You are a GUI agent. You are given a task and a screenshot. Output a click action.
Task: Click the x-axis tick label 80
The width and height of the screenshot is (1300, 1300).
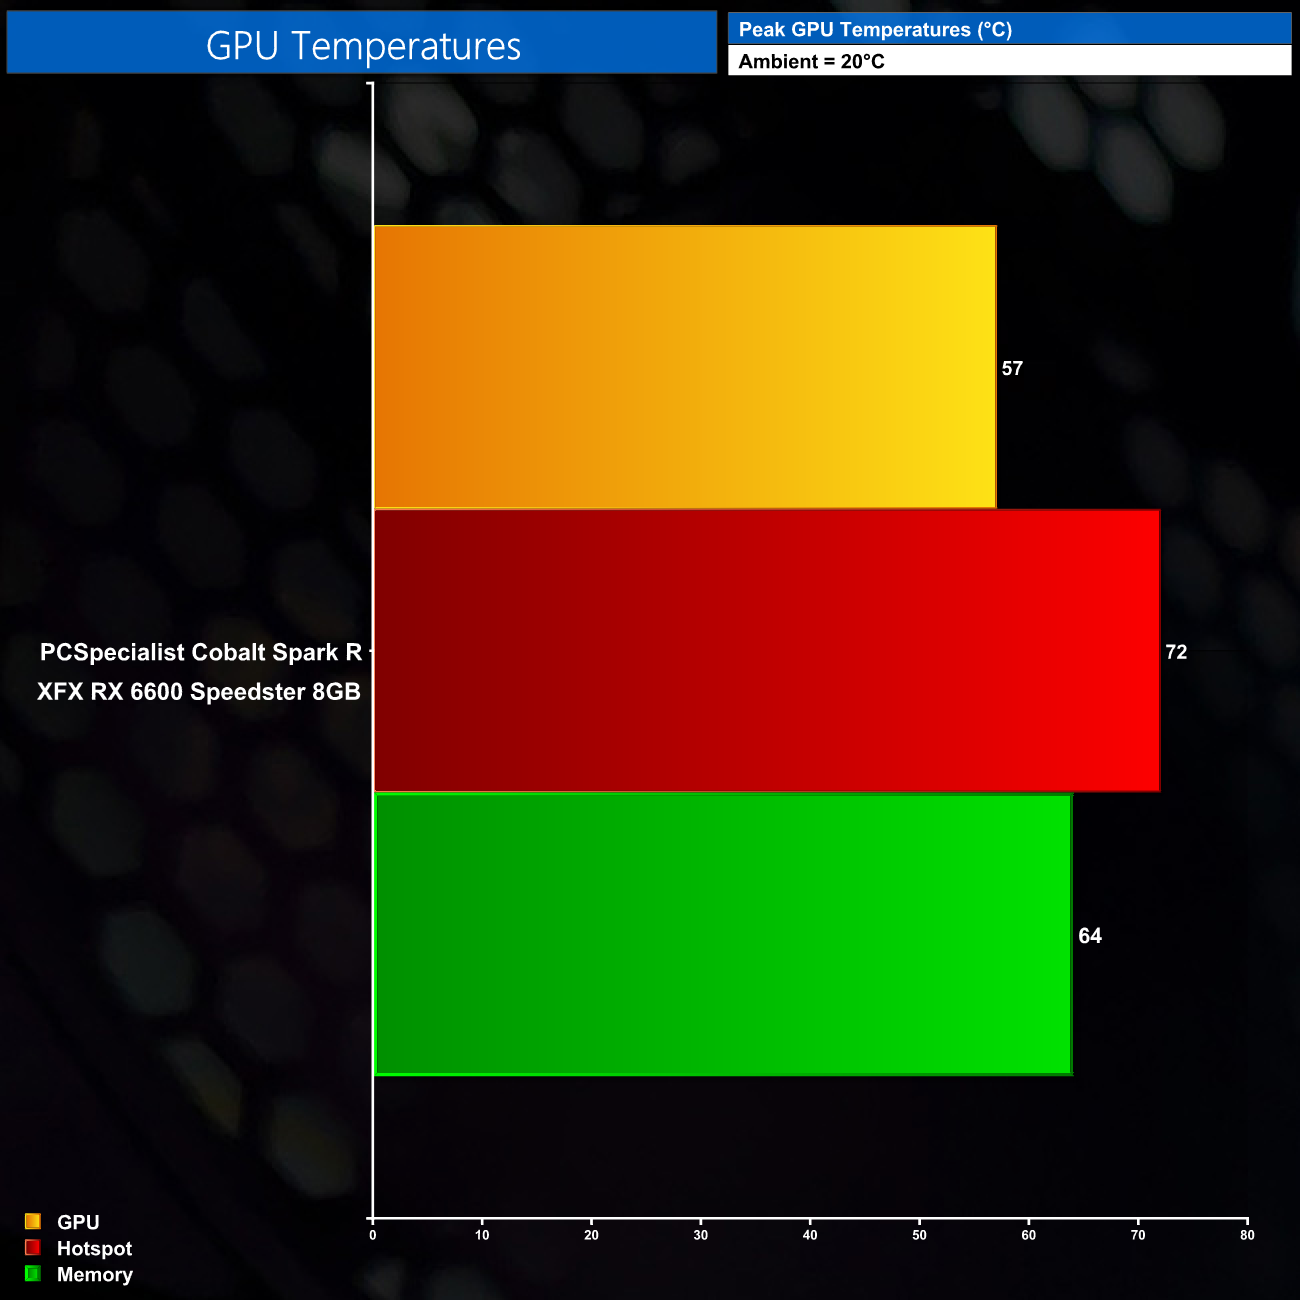point(1247,1235)
